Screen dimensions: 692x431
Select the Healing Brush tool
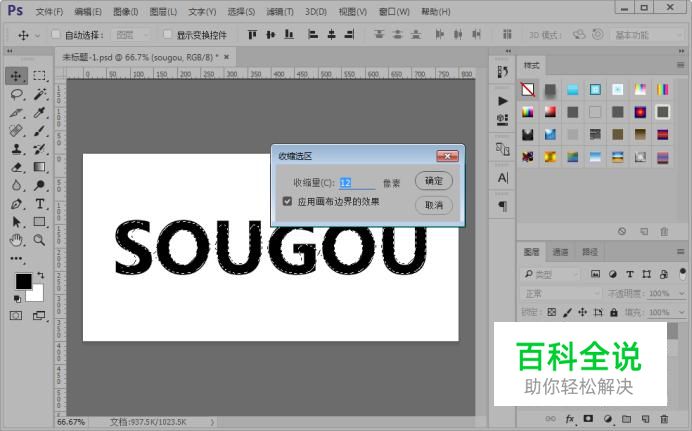(16, 131)
